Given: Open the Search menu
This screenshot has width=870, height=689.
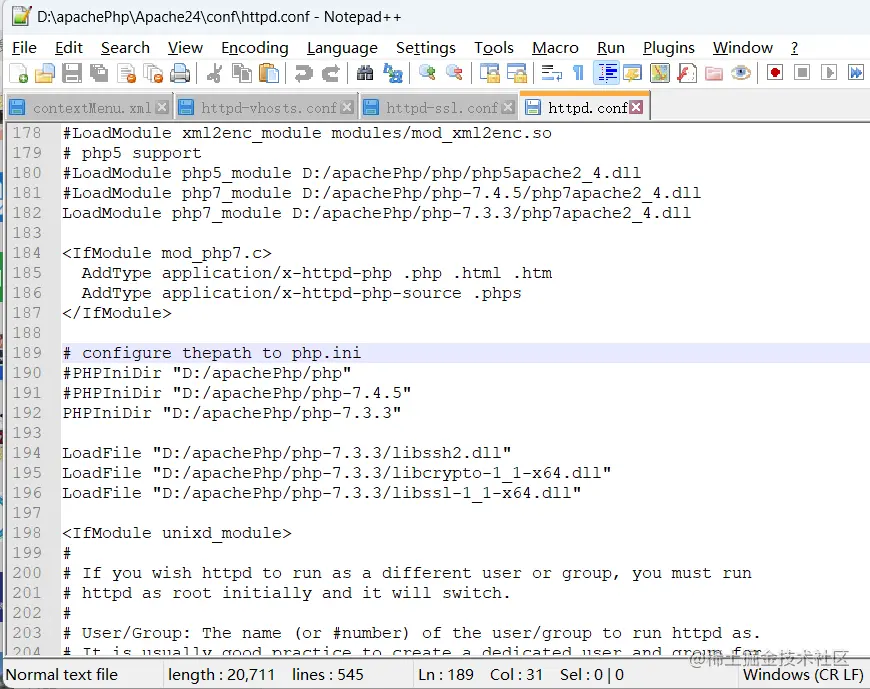Looking at the screenshot, I should click(x=125, y=48).
